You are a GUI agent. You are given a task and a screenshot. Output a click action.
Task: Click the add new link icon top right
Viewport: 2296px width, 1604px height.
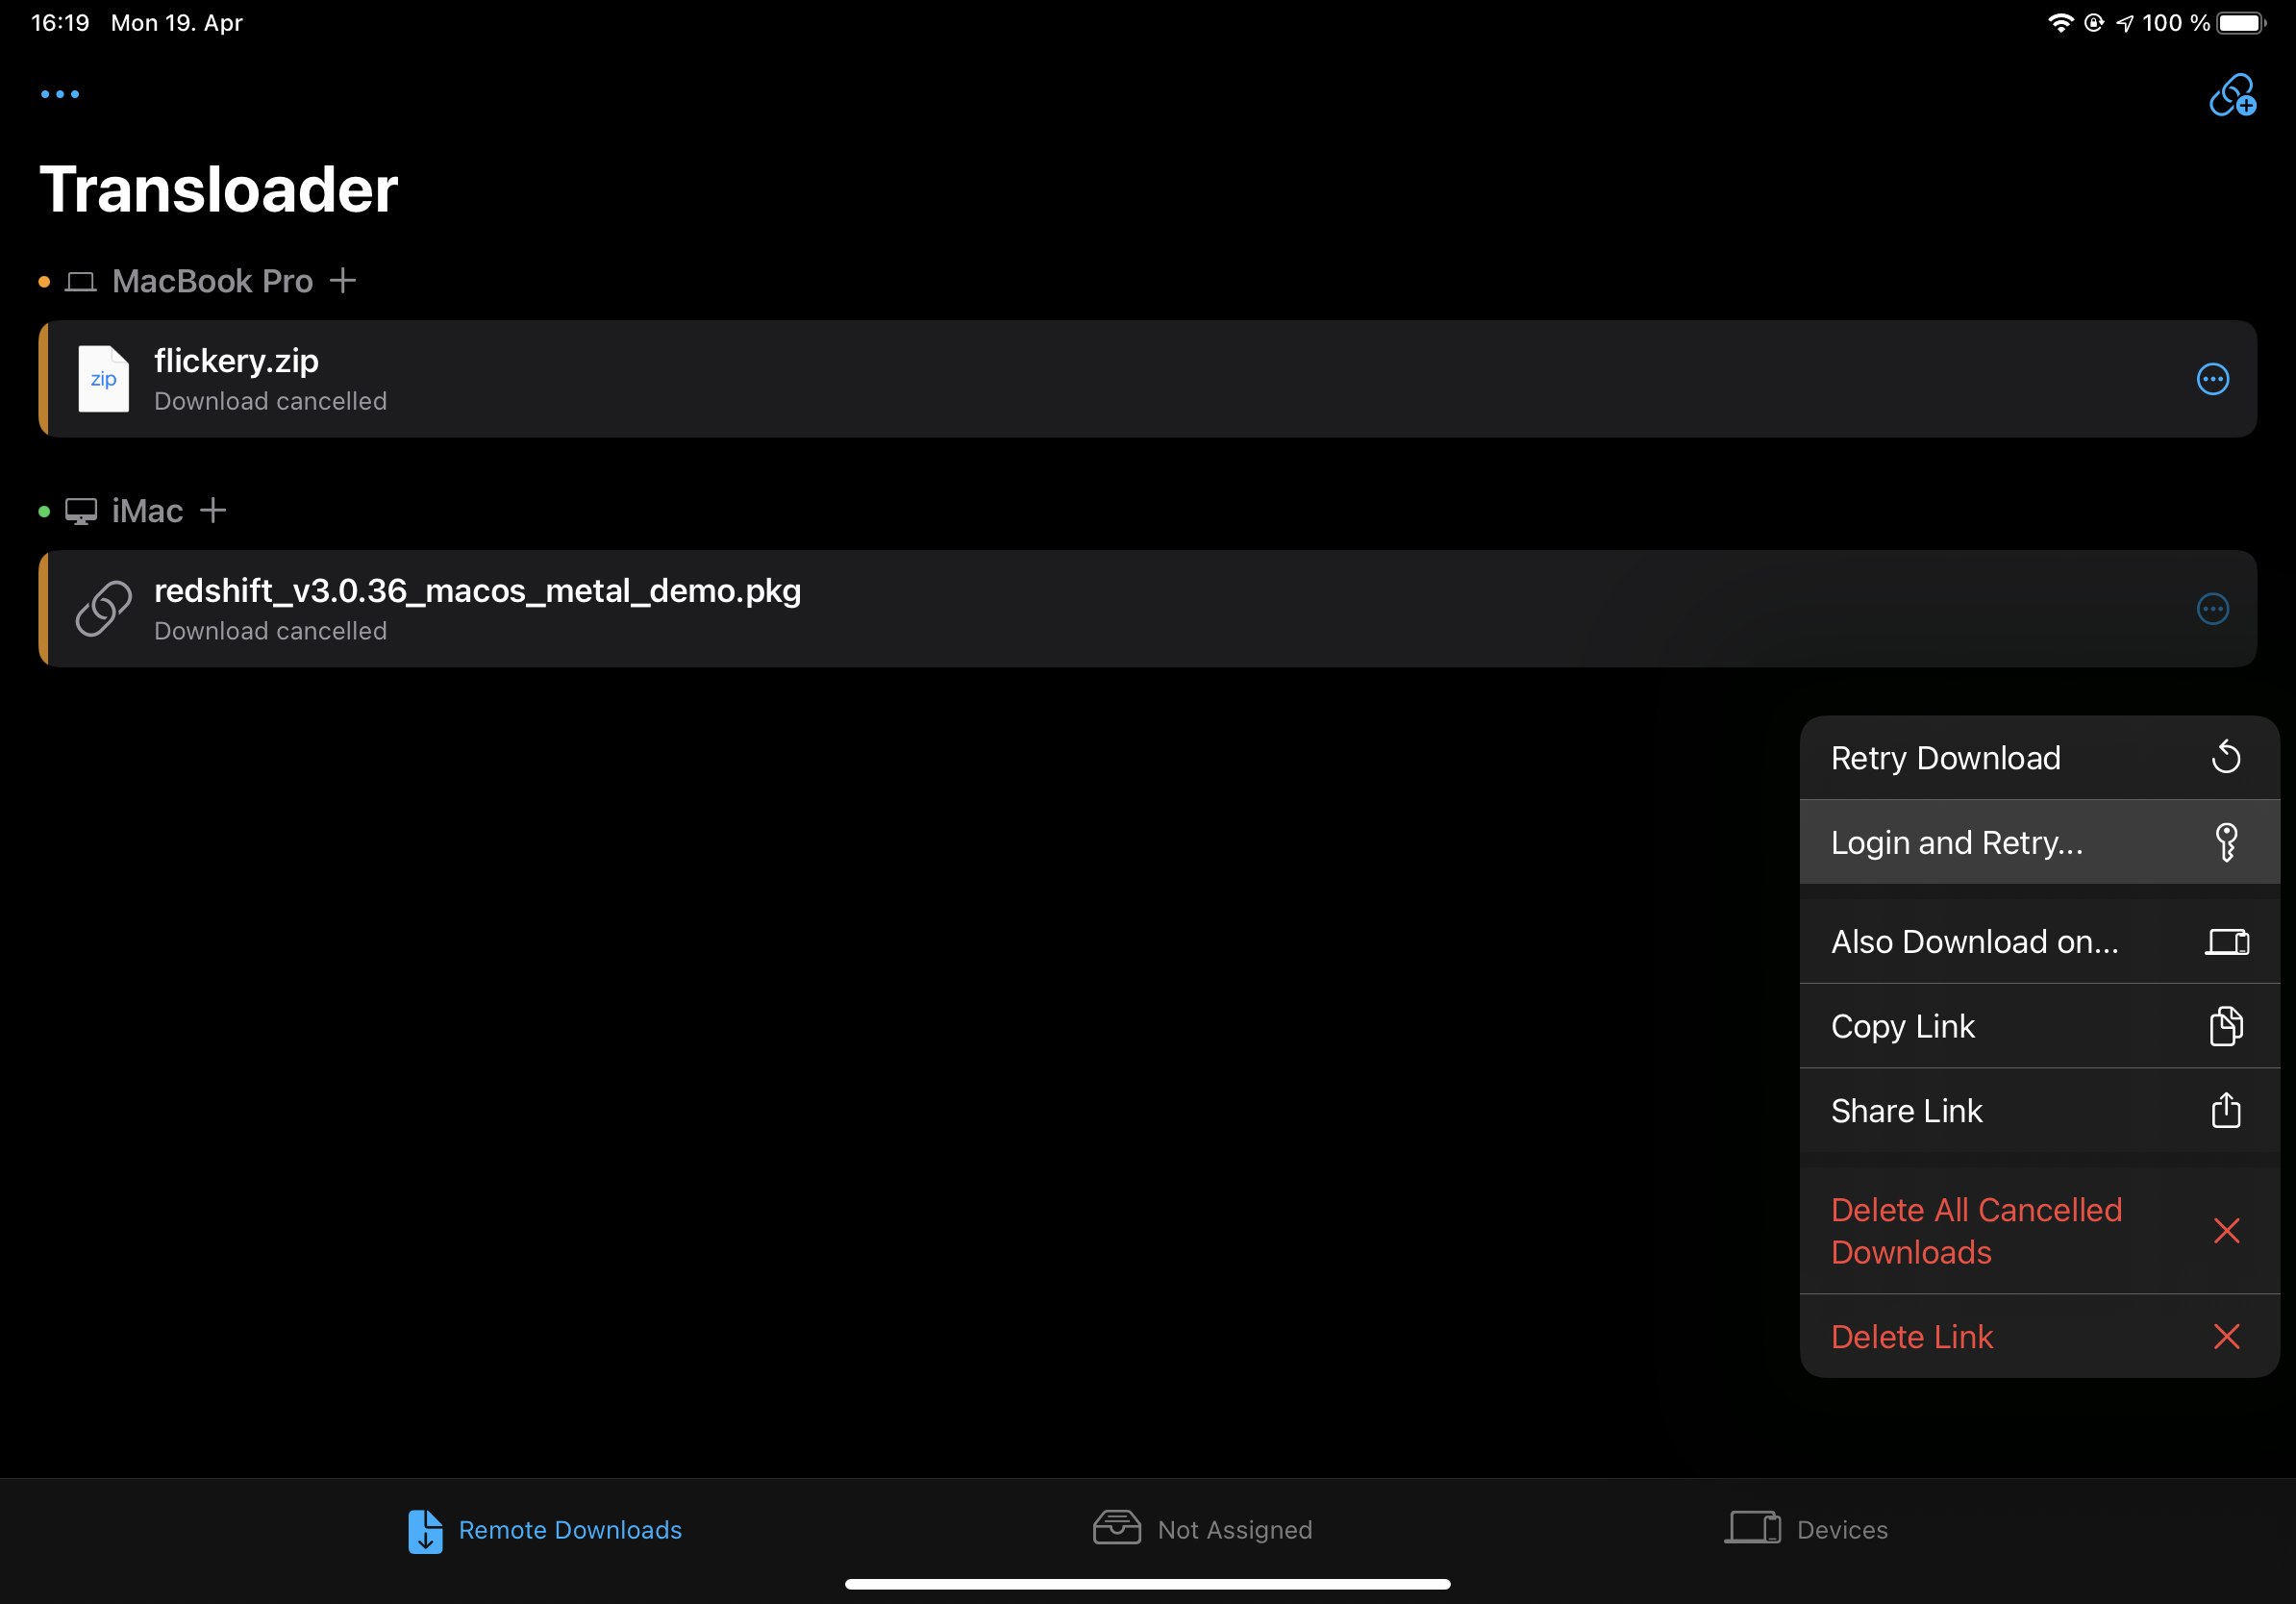pos(2232,94)
